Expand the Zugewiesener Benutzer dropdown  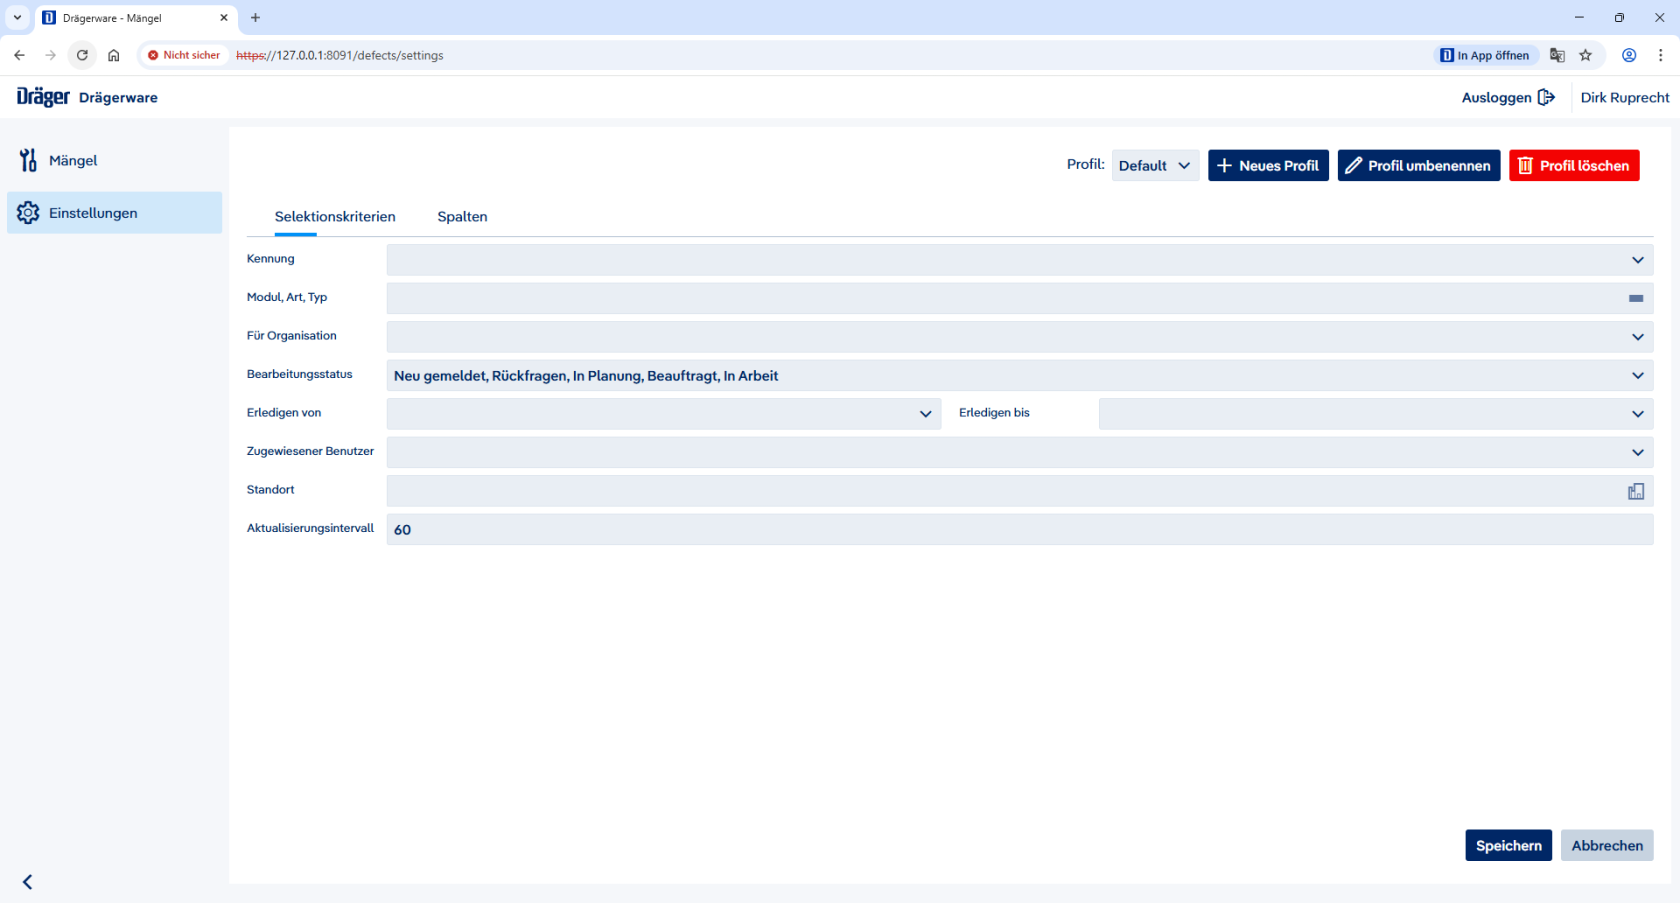(x=1637, y=452)
